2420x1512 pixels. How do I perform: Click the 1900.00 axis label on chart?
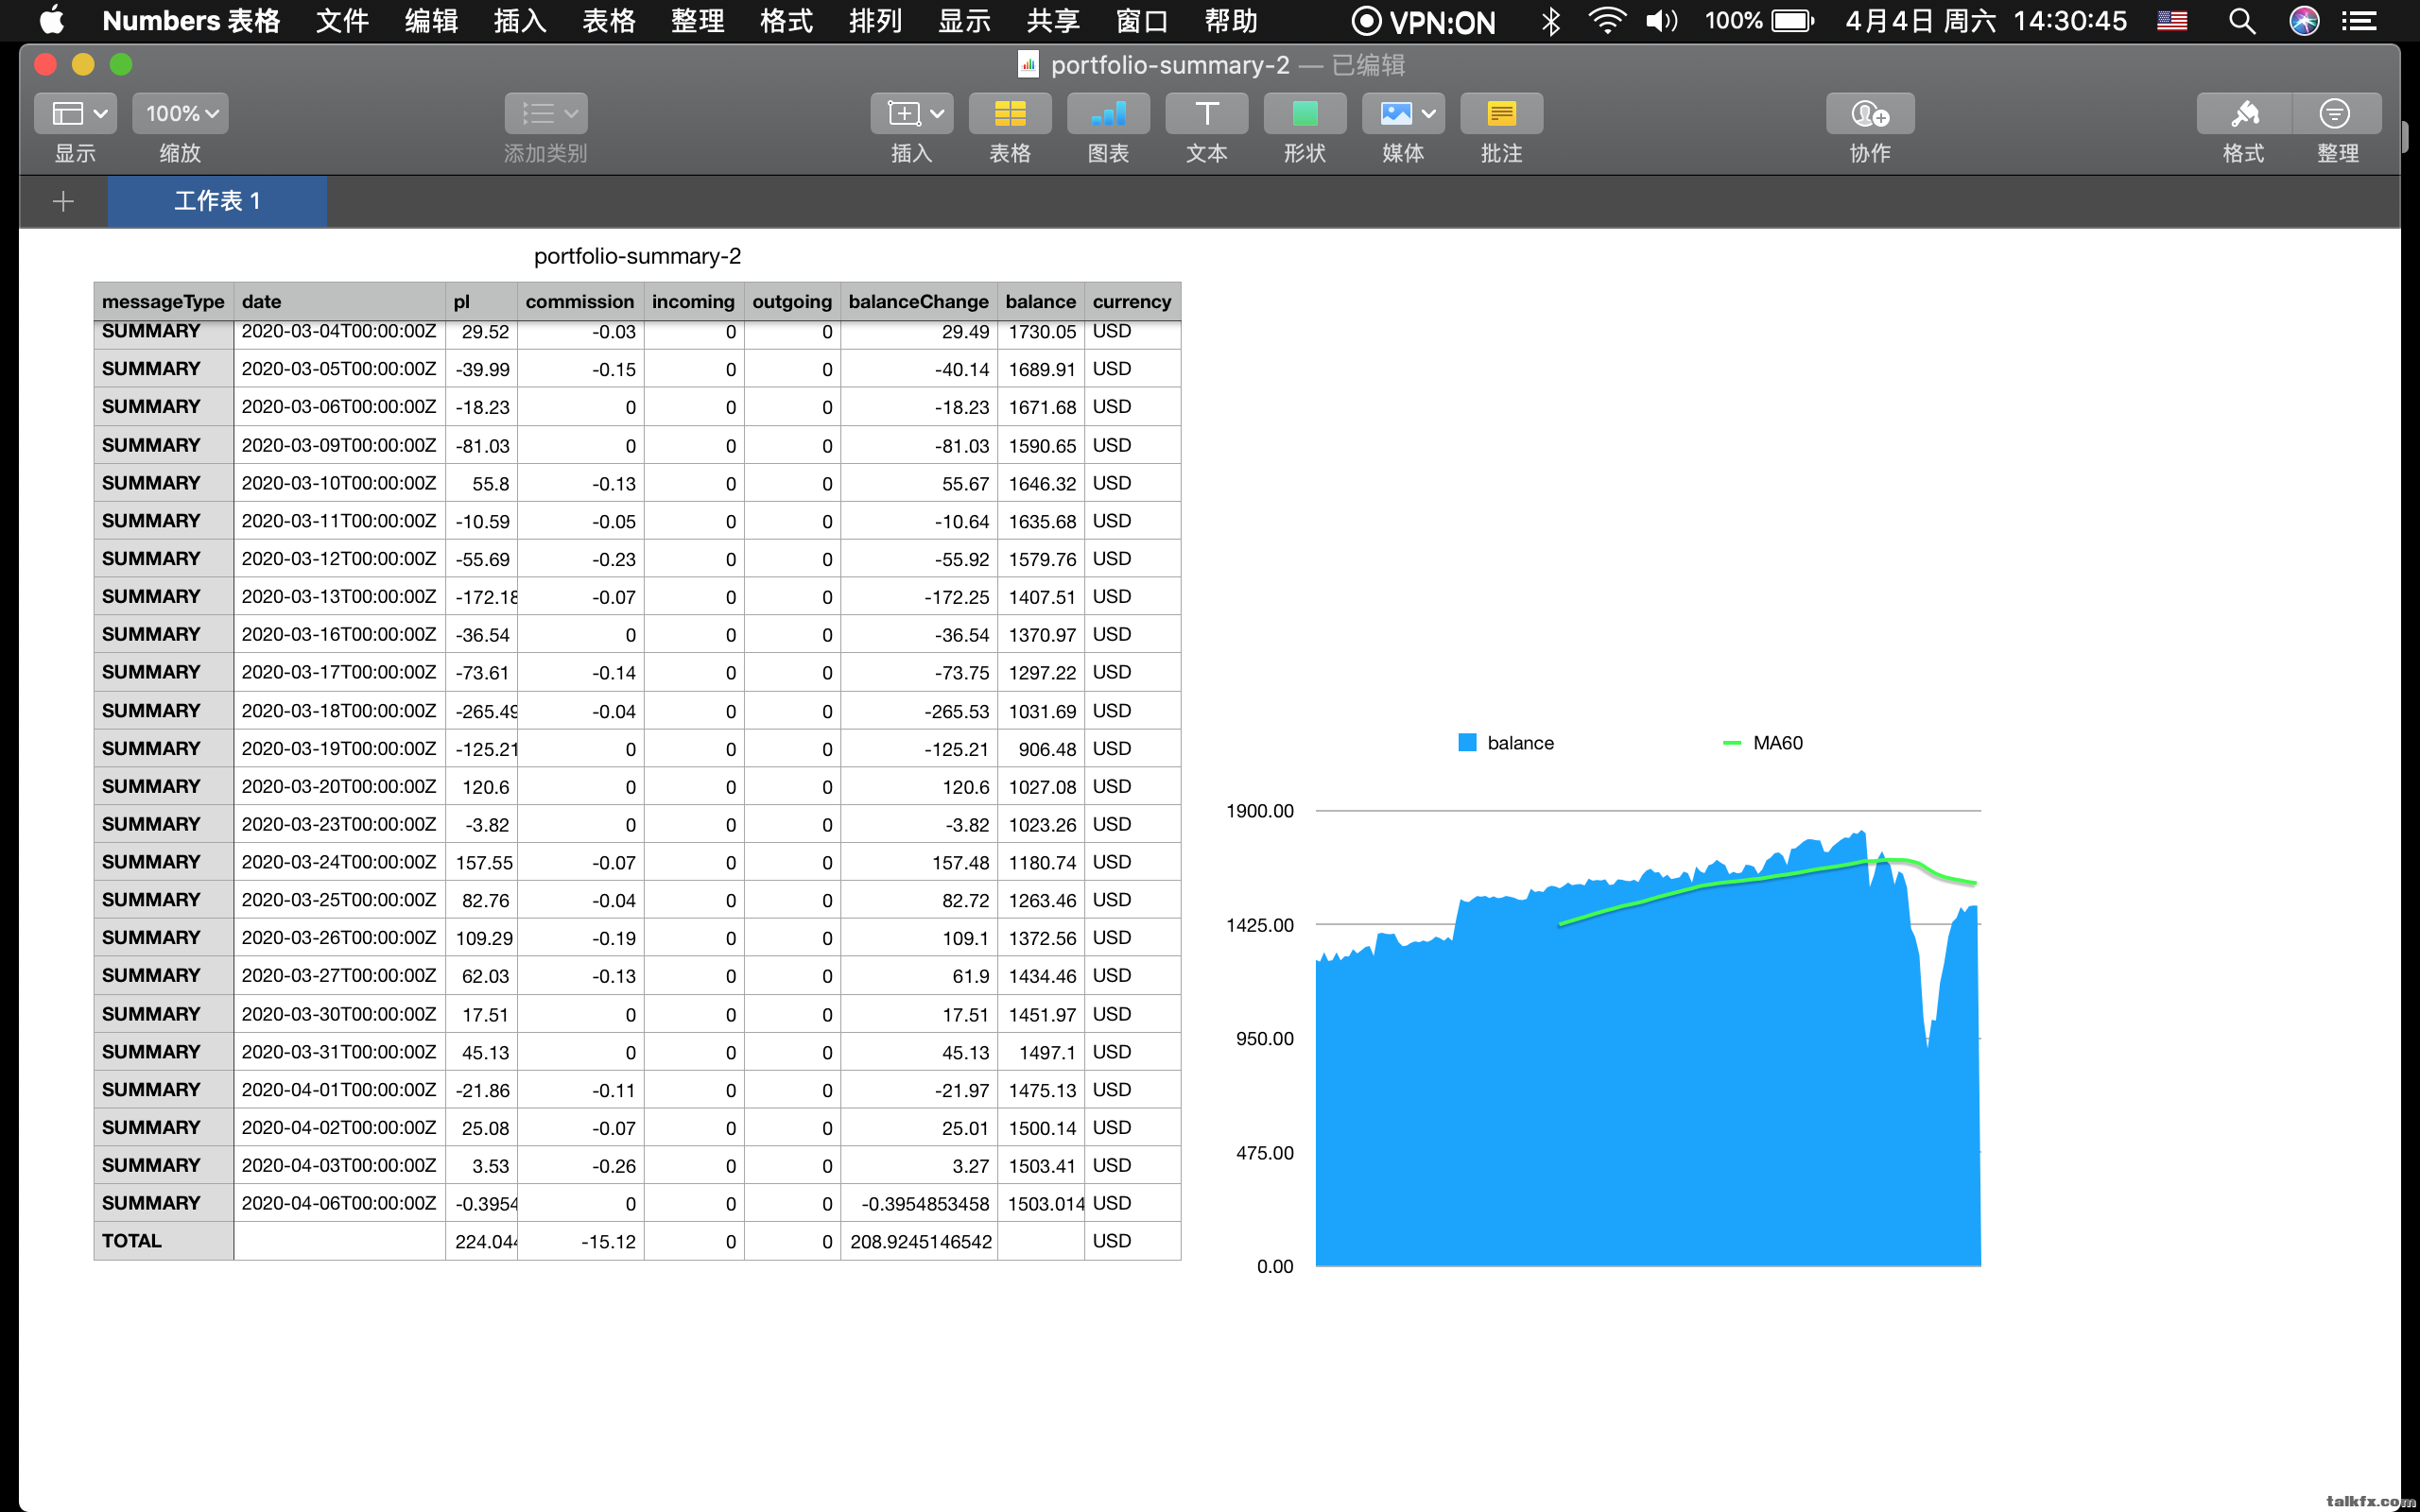(x=1259, y=811)
